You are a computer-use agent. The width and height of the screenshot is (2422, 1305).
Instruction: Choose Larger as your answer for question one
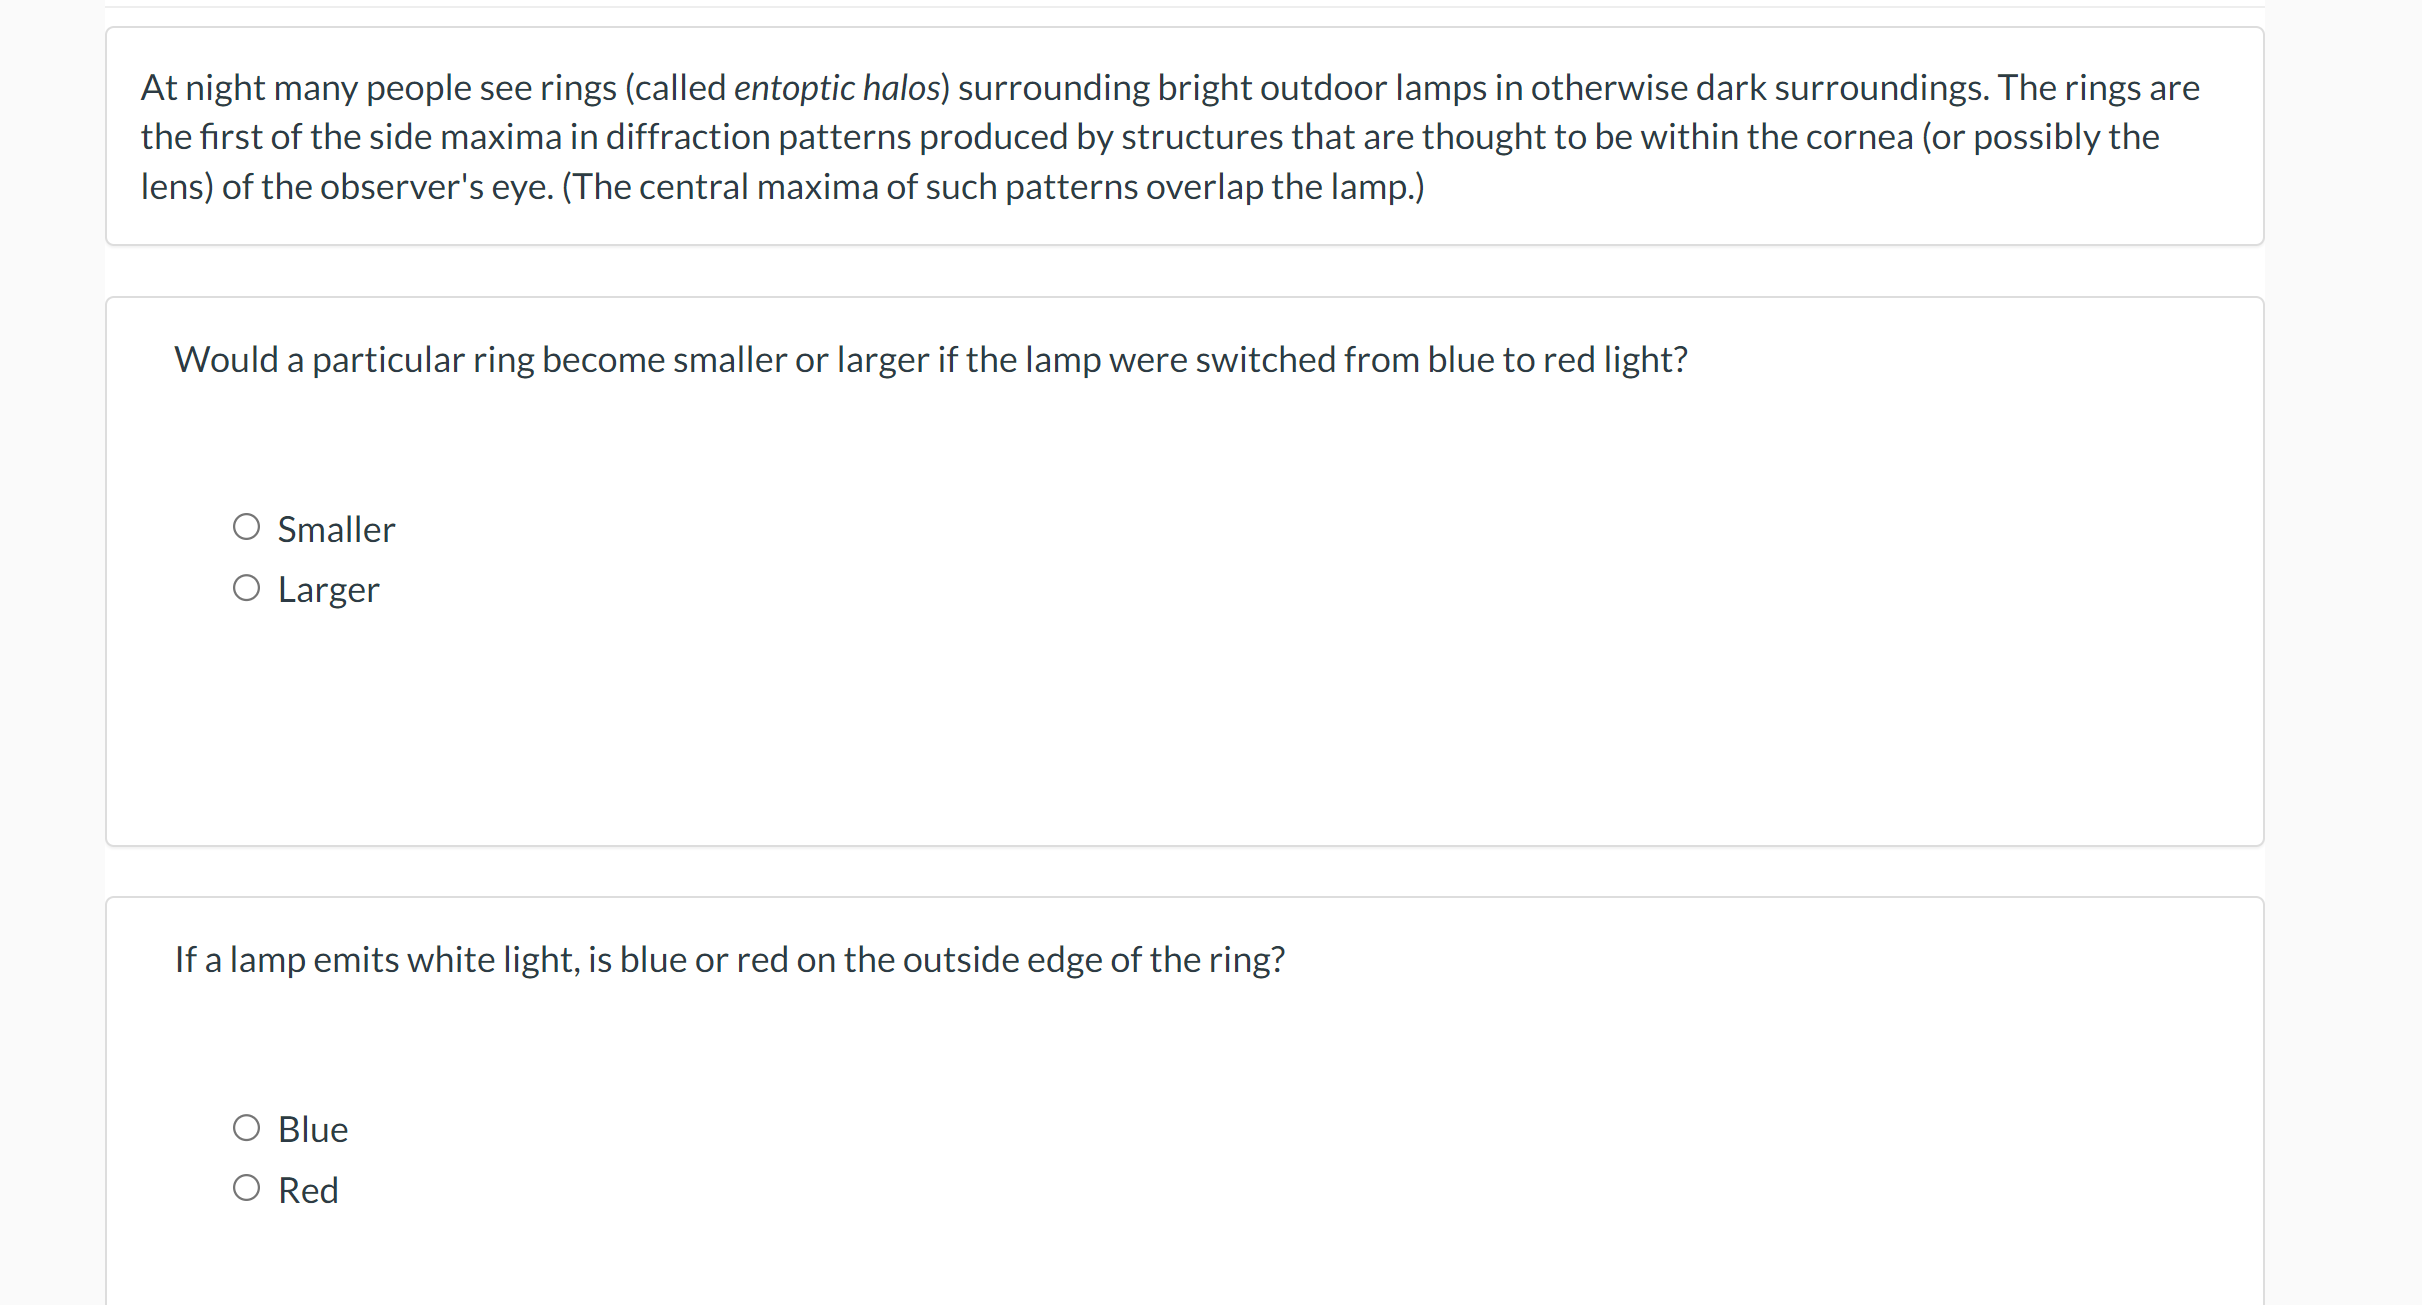[x=246, y=587]
